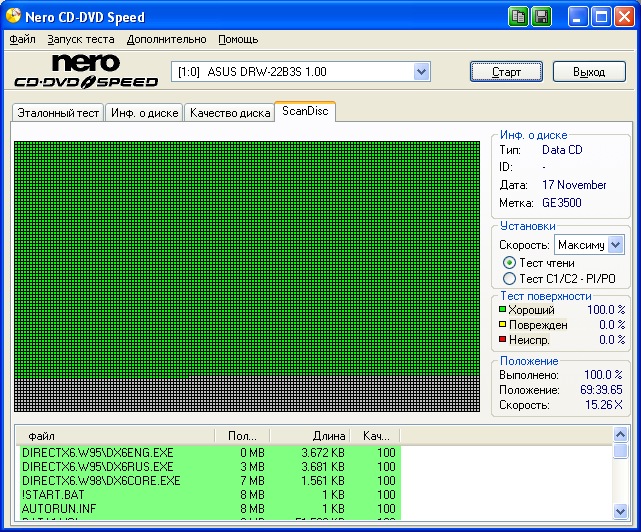Click the Nero disc icon in title bar
Viewport: 641px width, 532px height.
tap(13, 16)
